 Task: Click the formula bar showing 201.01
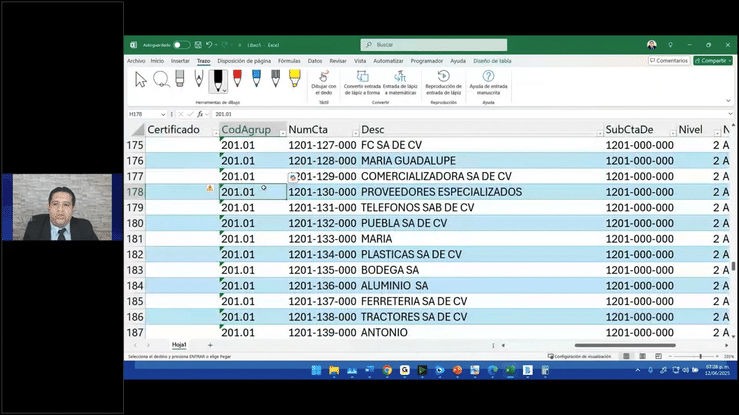tap(469, 114)
